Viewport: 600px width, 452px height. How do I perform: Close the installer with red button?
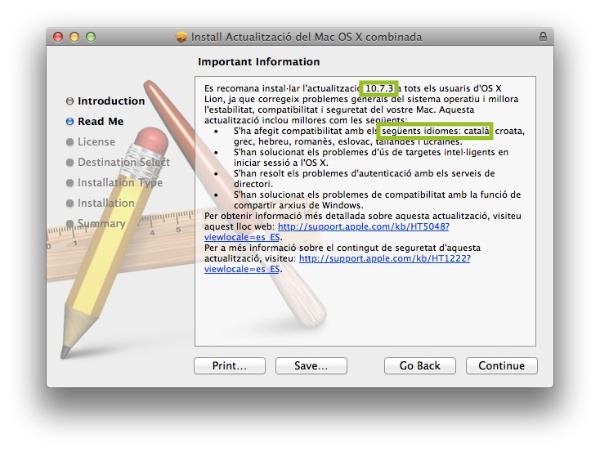[58, 37]
